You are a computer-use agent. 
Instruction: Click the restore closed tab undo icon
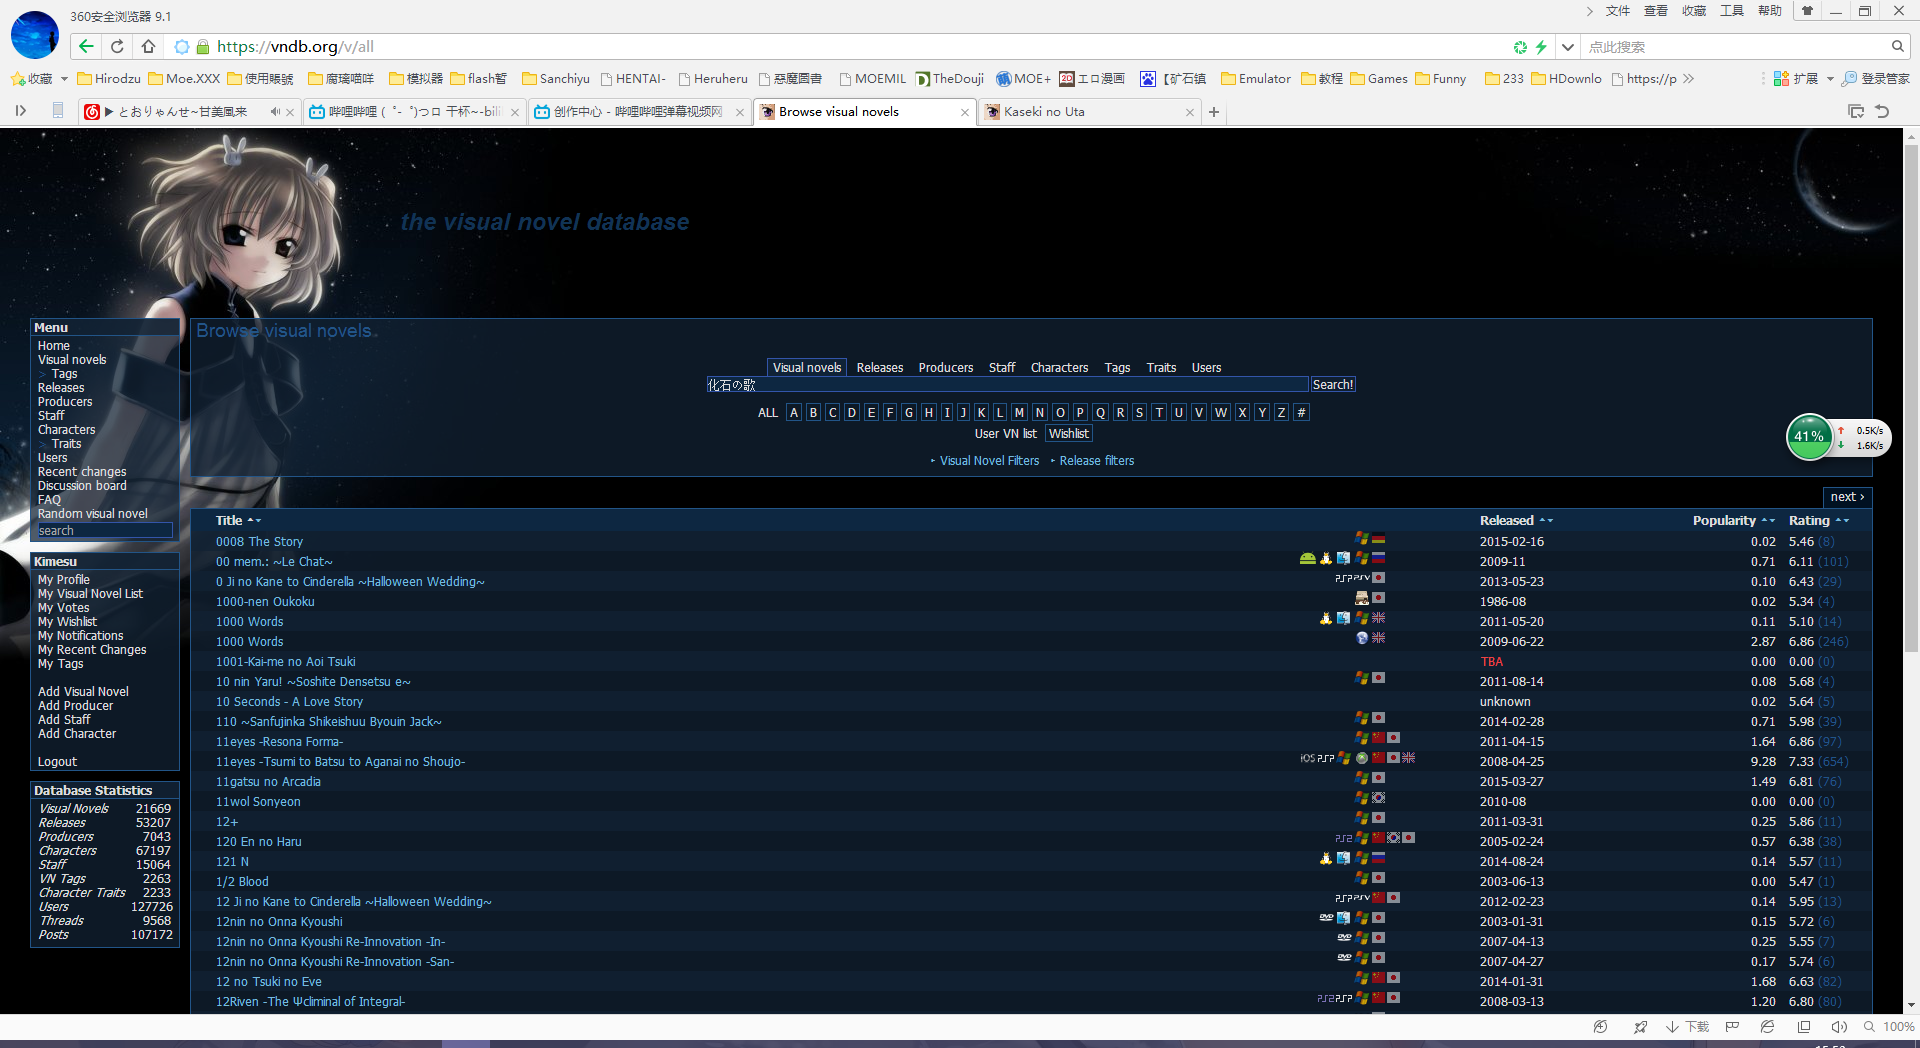(1882, 112)
